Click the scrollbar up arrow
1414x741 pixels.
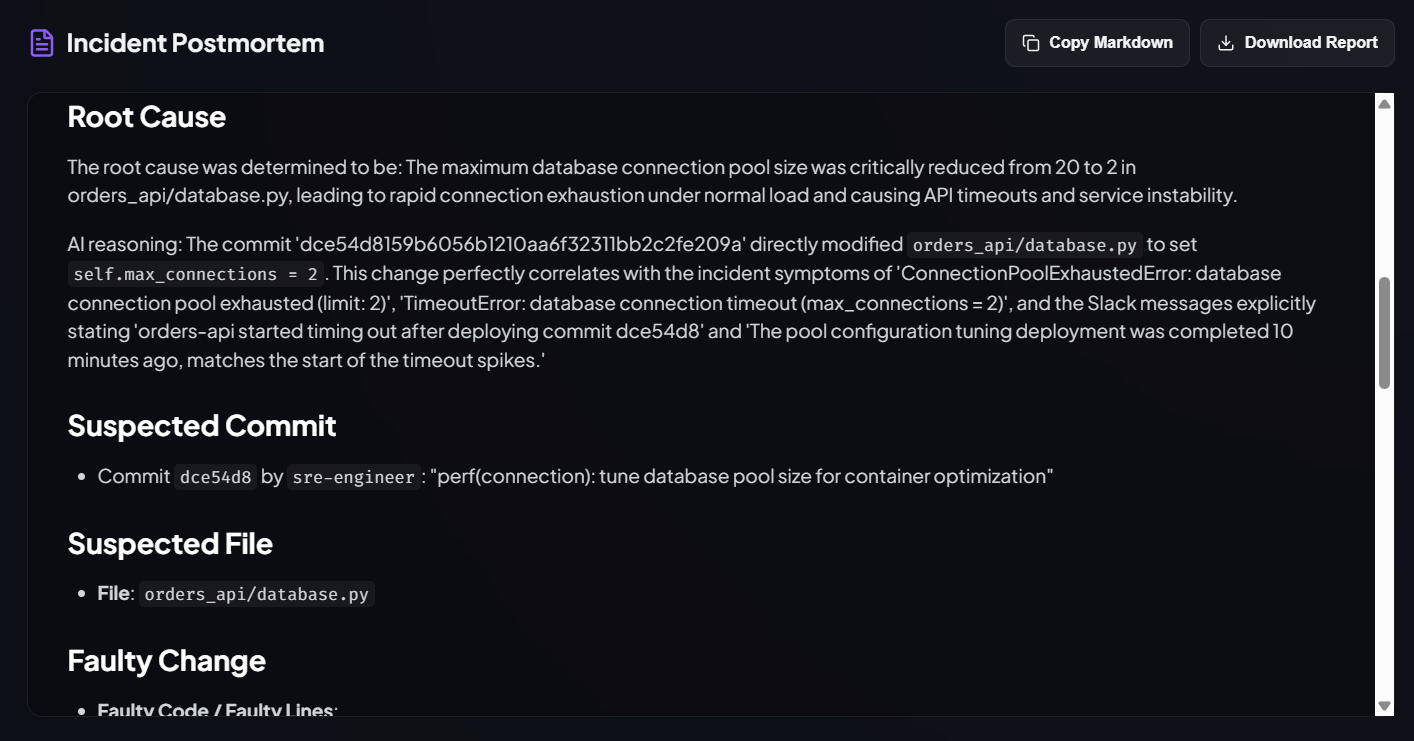pyautogui.click(x=1384, y=103)
